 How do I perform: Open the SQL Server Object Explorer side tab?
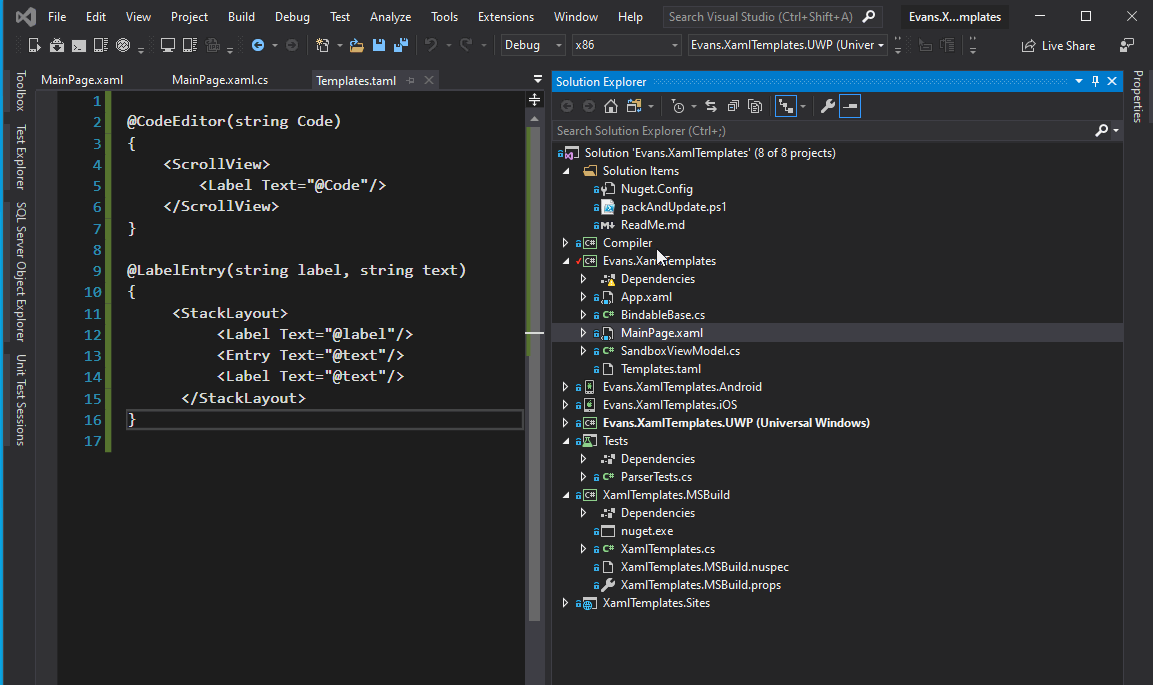21,272
